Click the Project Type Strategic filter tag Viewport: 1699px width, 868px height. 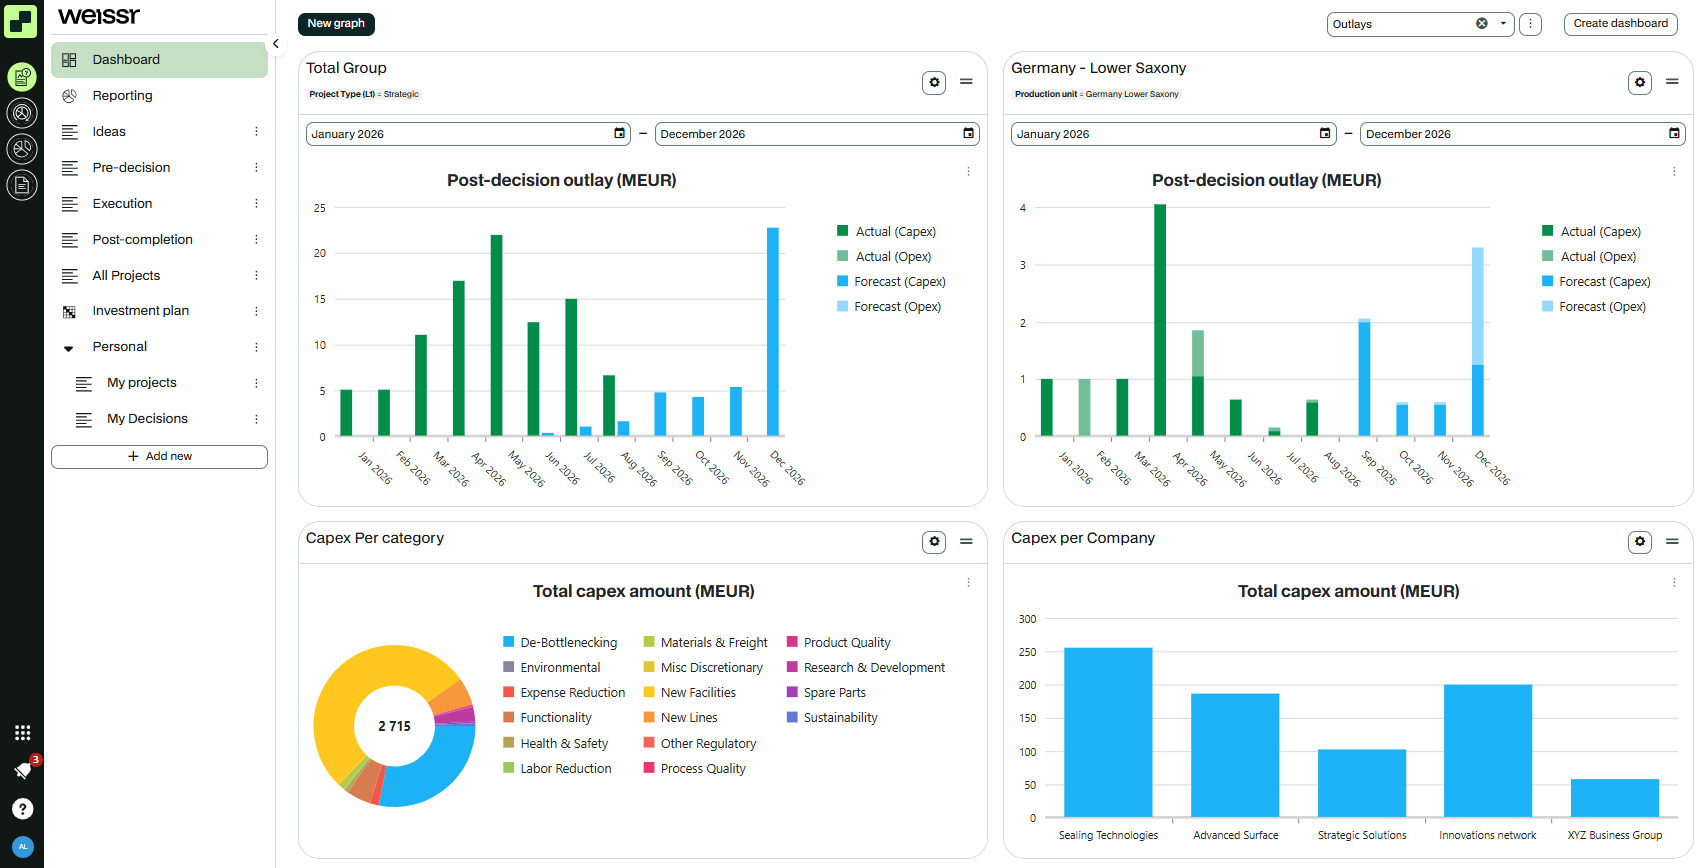tap(364, 94)
